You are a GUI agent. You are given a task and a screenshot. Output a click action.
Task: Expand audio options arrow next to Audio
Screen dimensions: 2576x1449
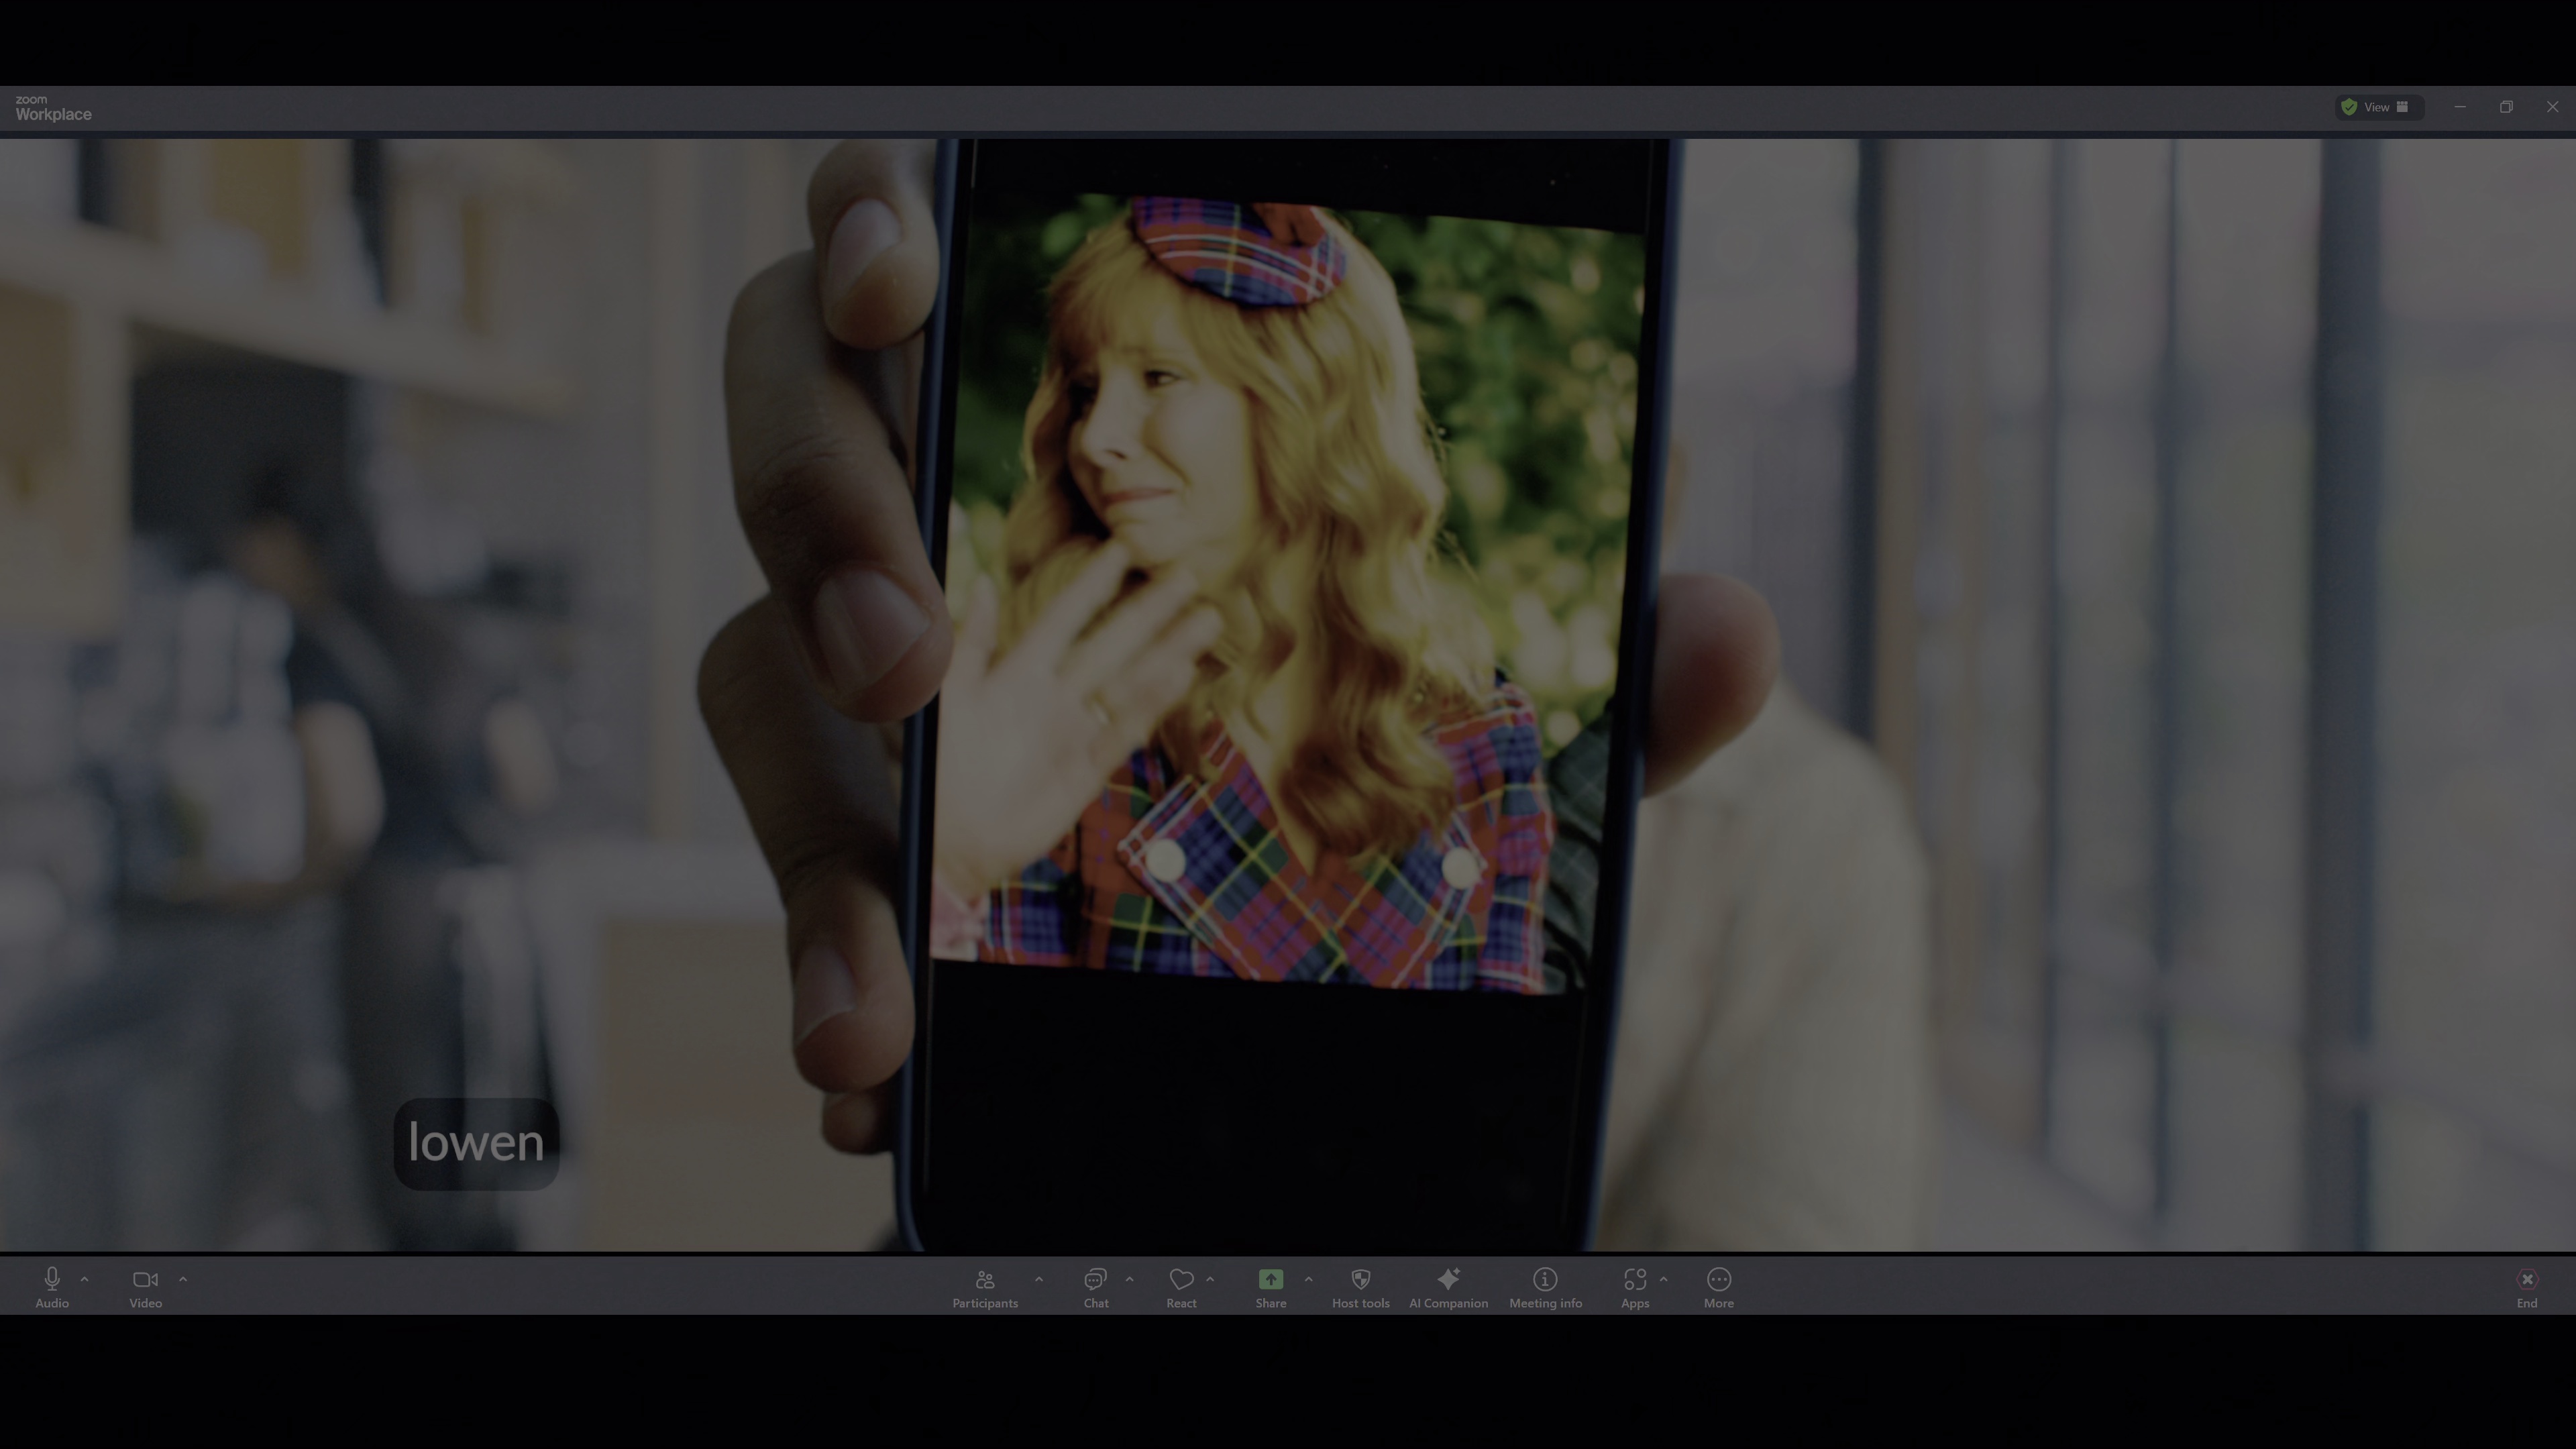(85, 1279)
